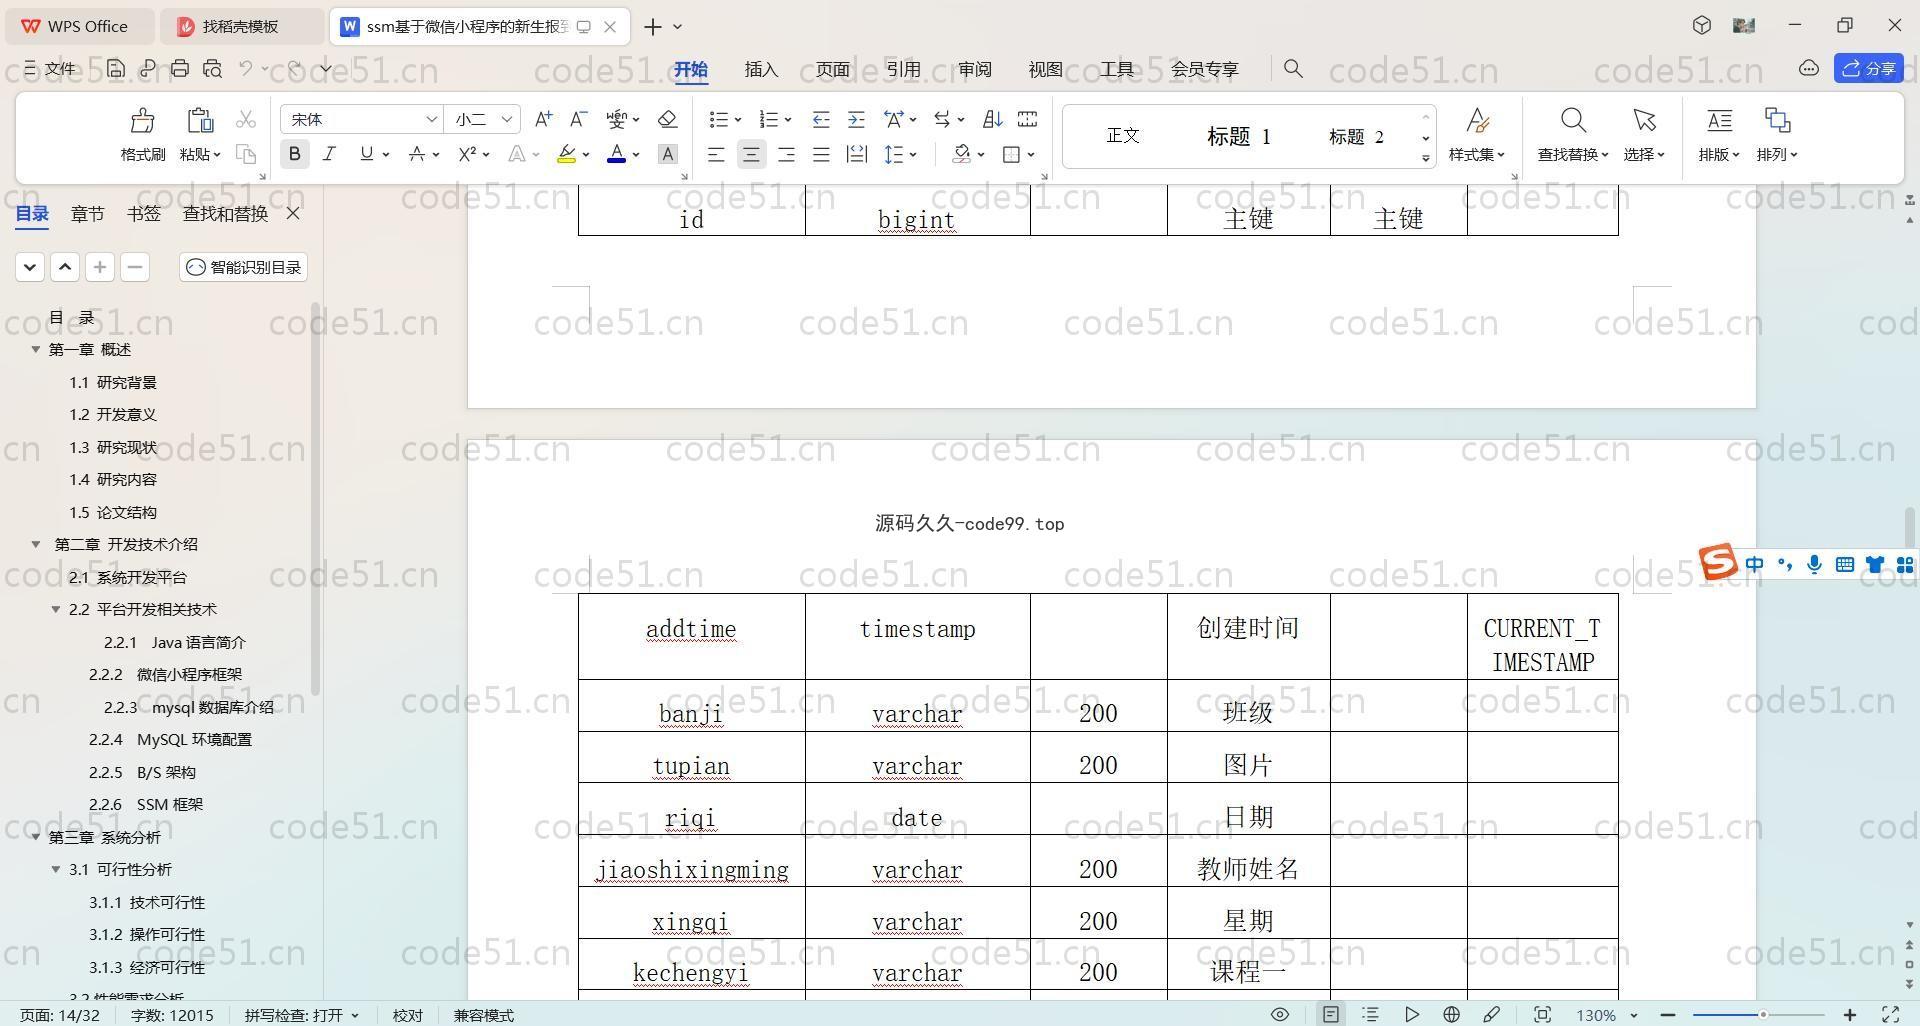Click the Print icon in quick toolbar

pos(180,68)
